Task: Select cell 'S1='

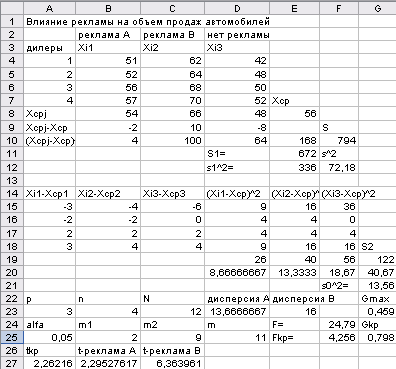Action: pos(237,154)
